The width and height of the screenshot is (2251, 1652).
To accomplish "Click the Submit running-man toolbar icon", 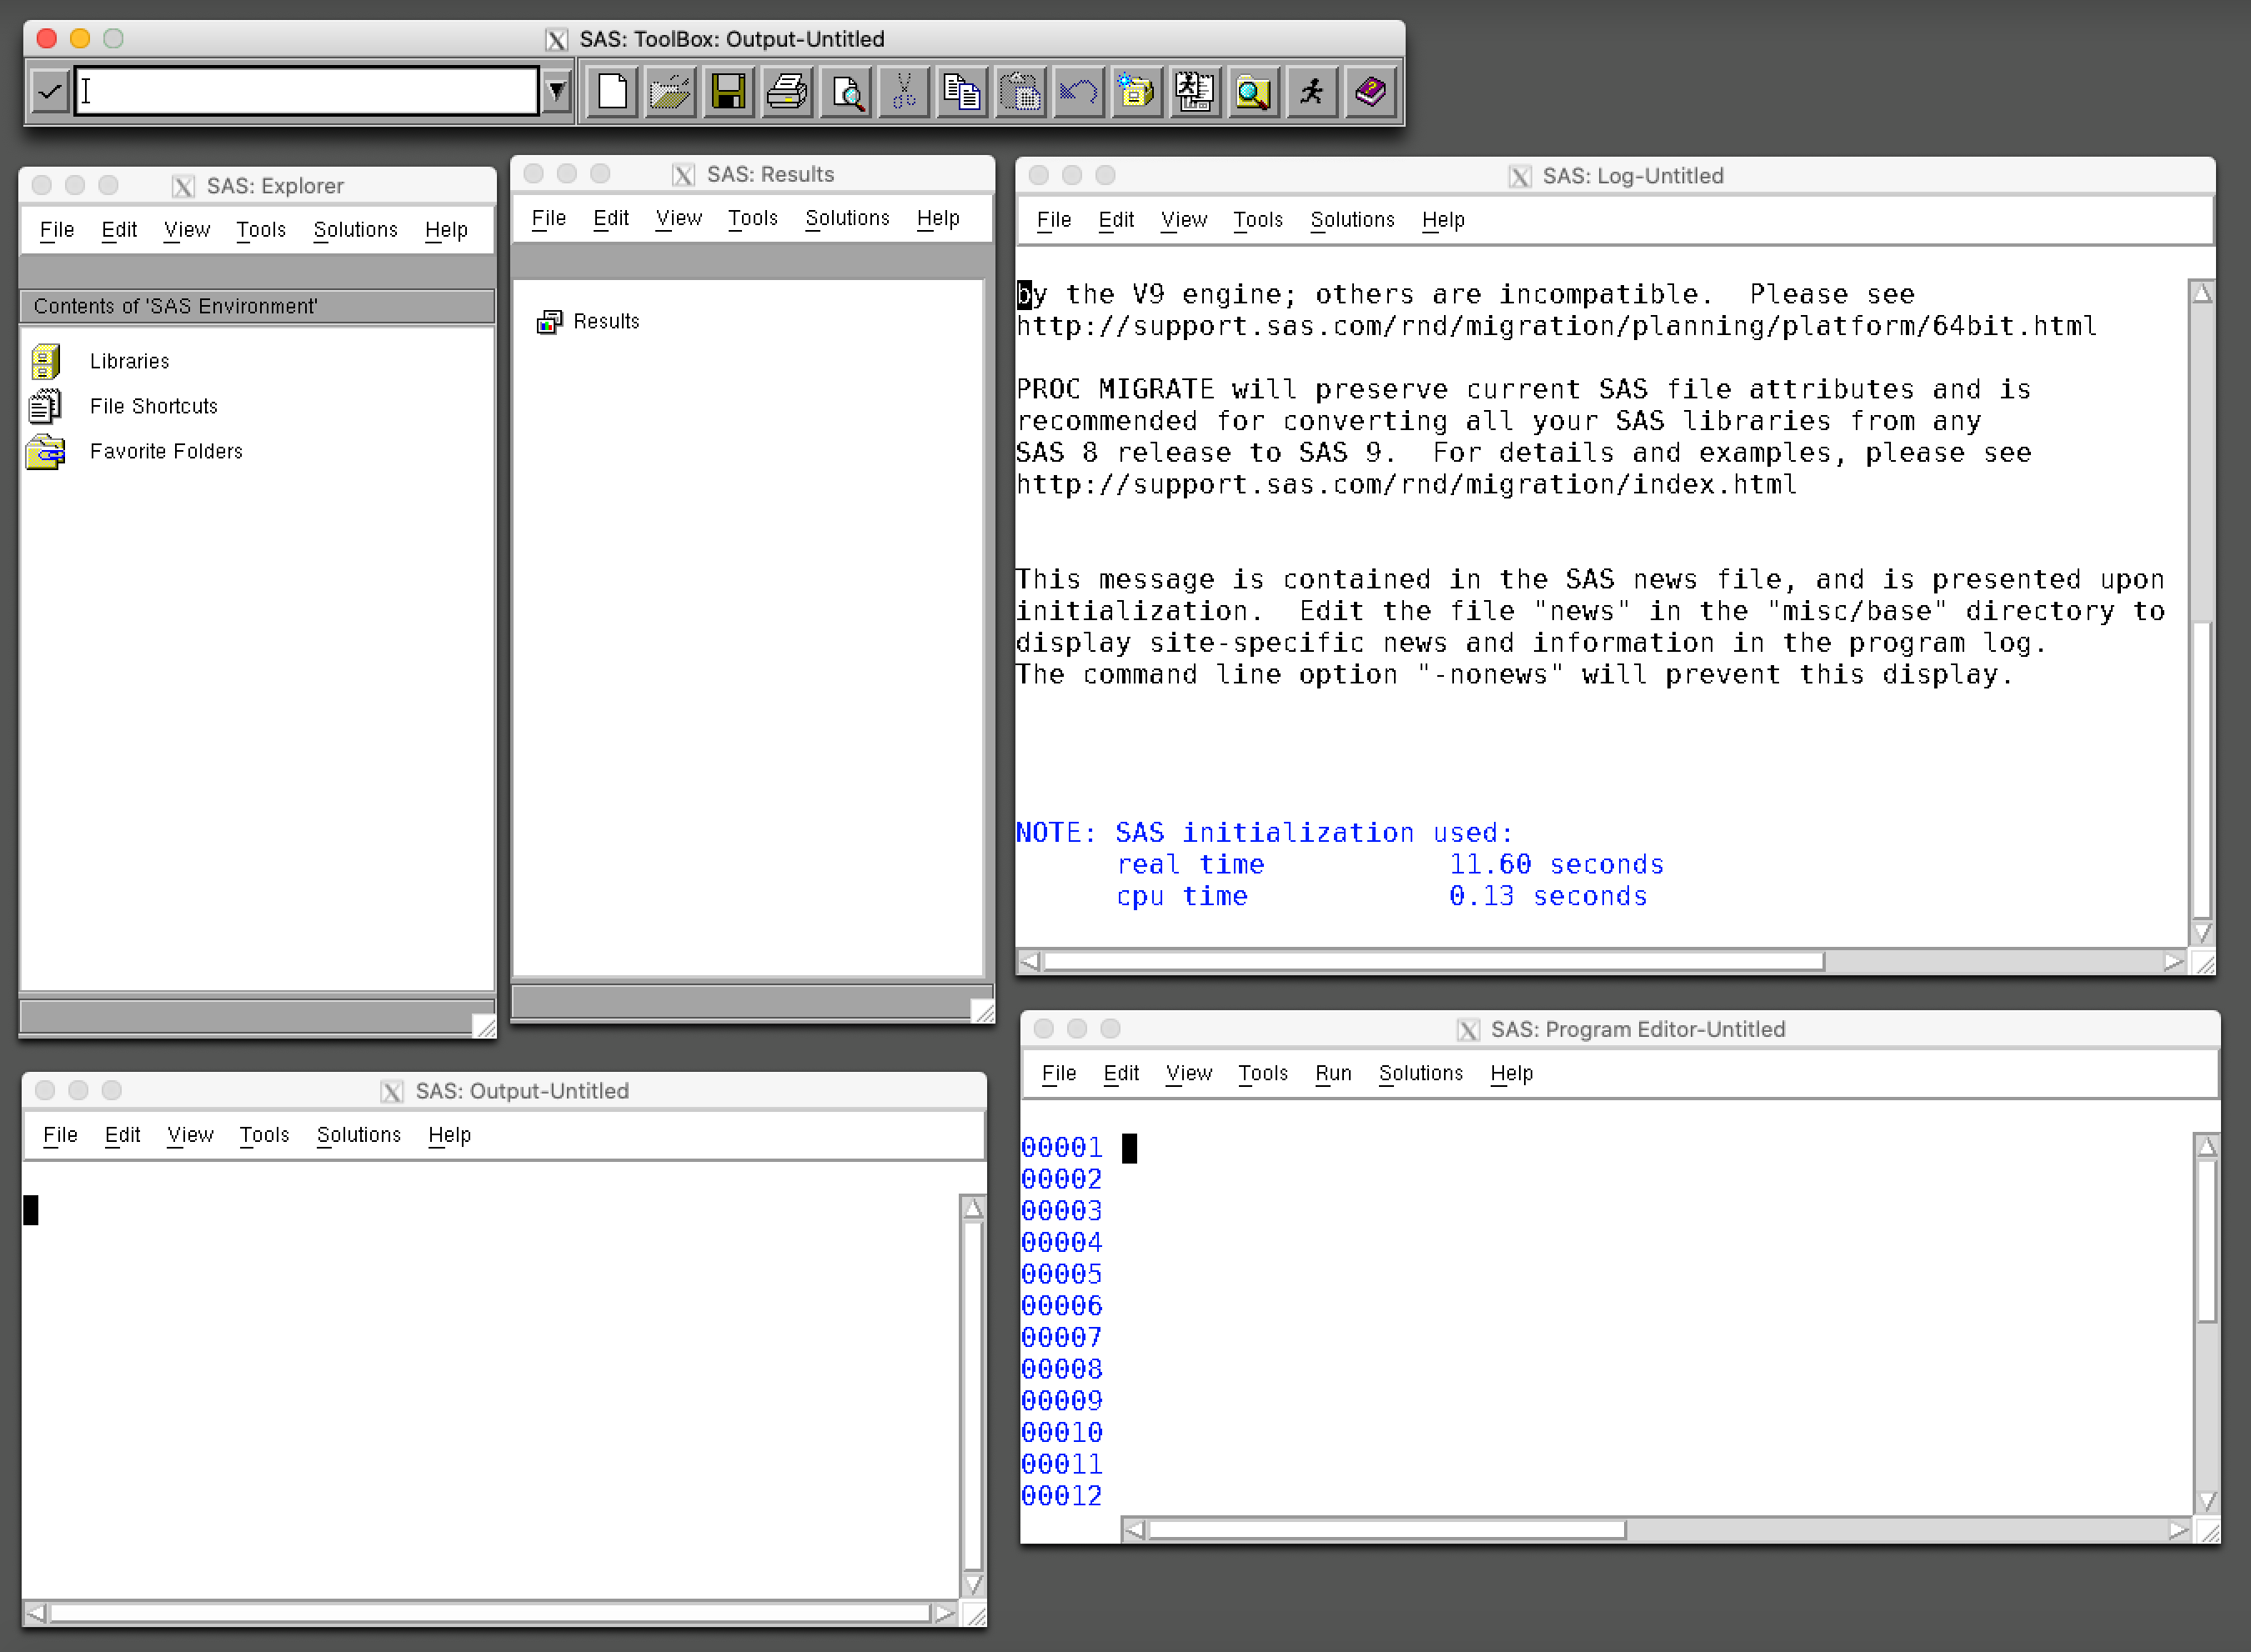I will [x=1311, y=93].
